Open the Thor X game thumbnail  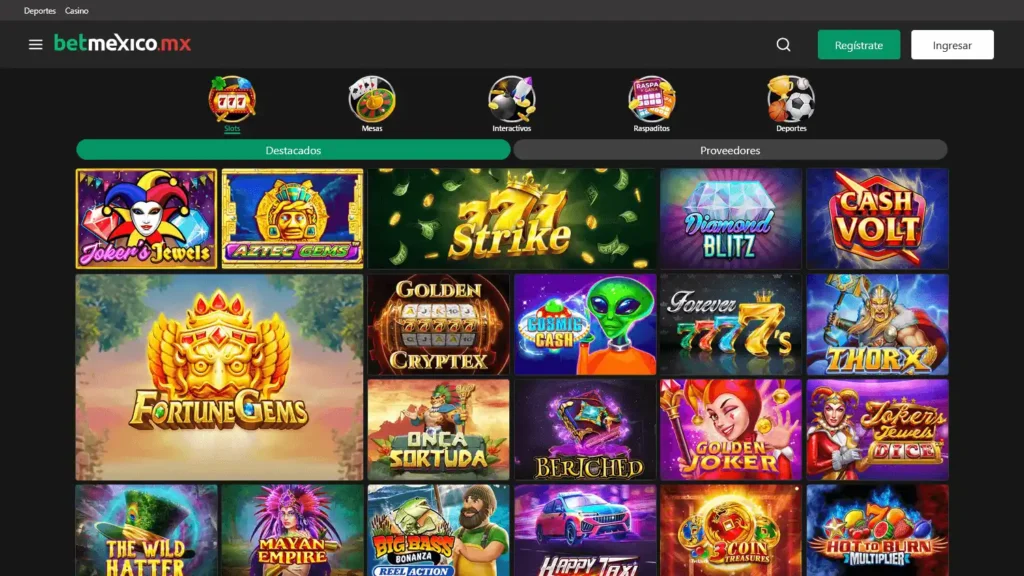[877, 325]
